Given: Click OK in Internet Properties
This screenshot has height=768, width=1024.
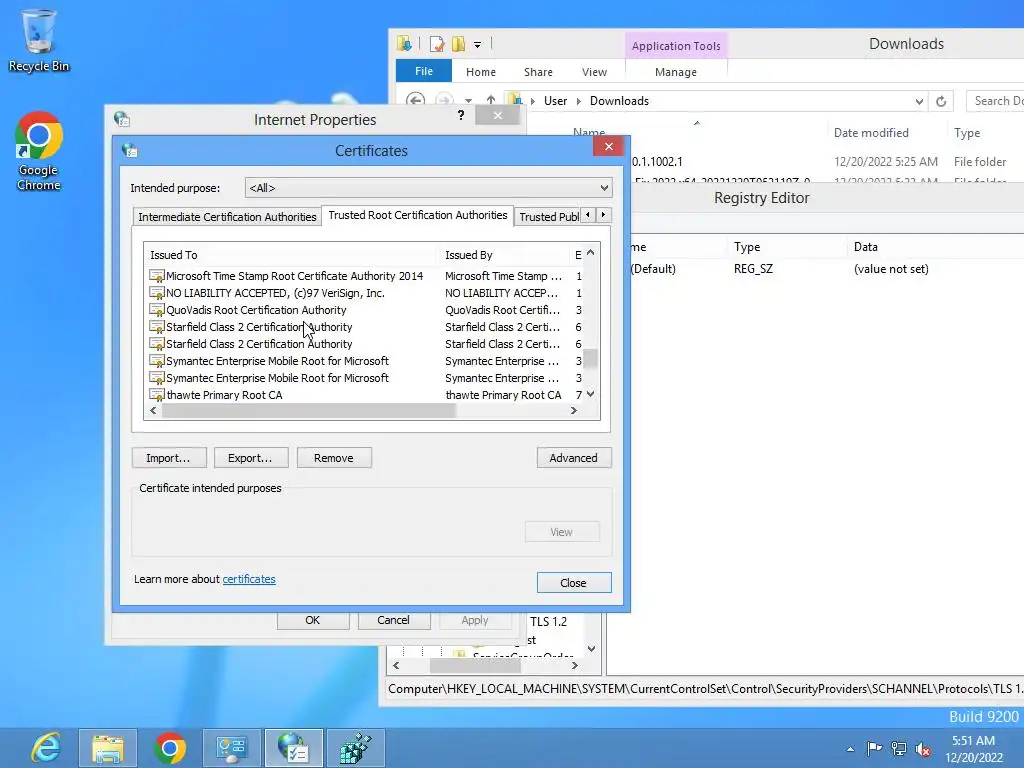Looking at the screenshot, I should point(313,620).
